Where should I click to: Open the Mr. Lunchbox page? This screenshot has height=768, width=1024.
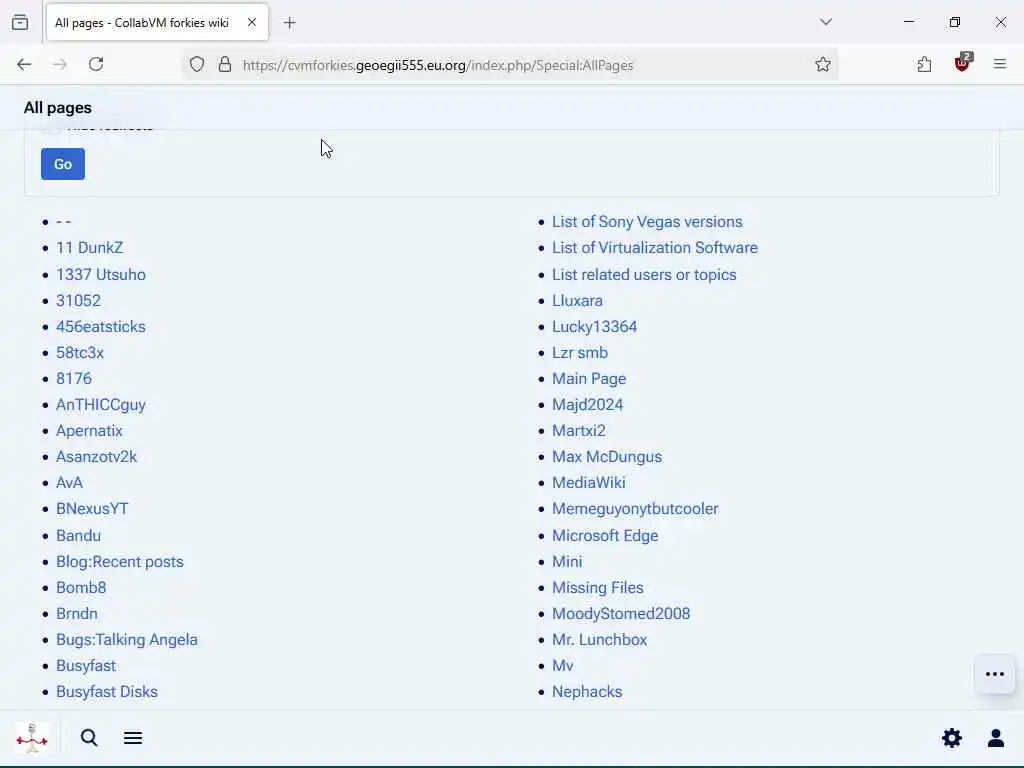pos(600,639)
